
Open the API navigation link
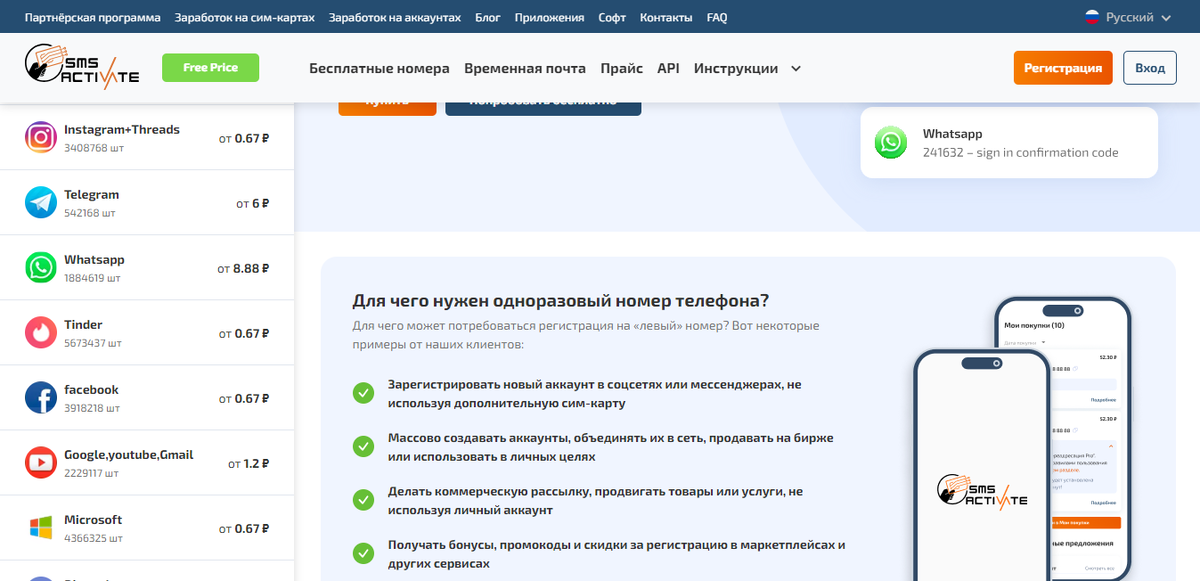click(668, 69)
